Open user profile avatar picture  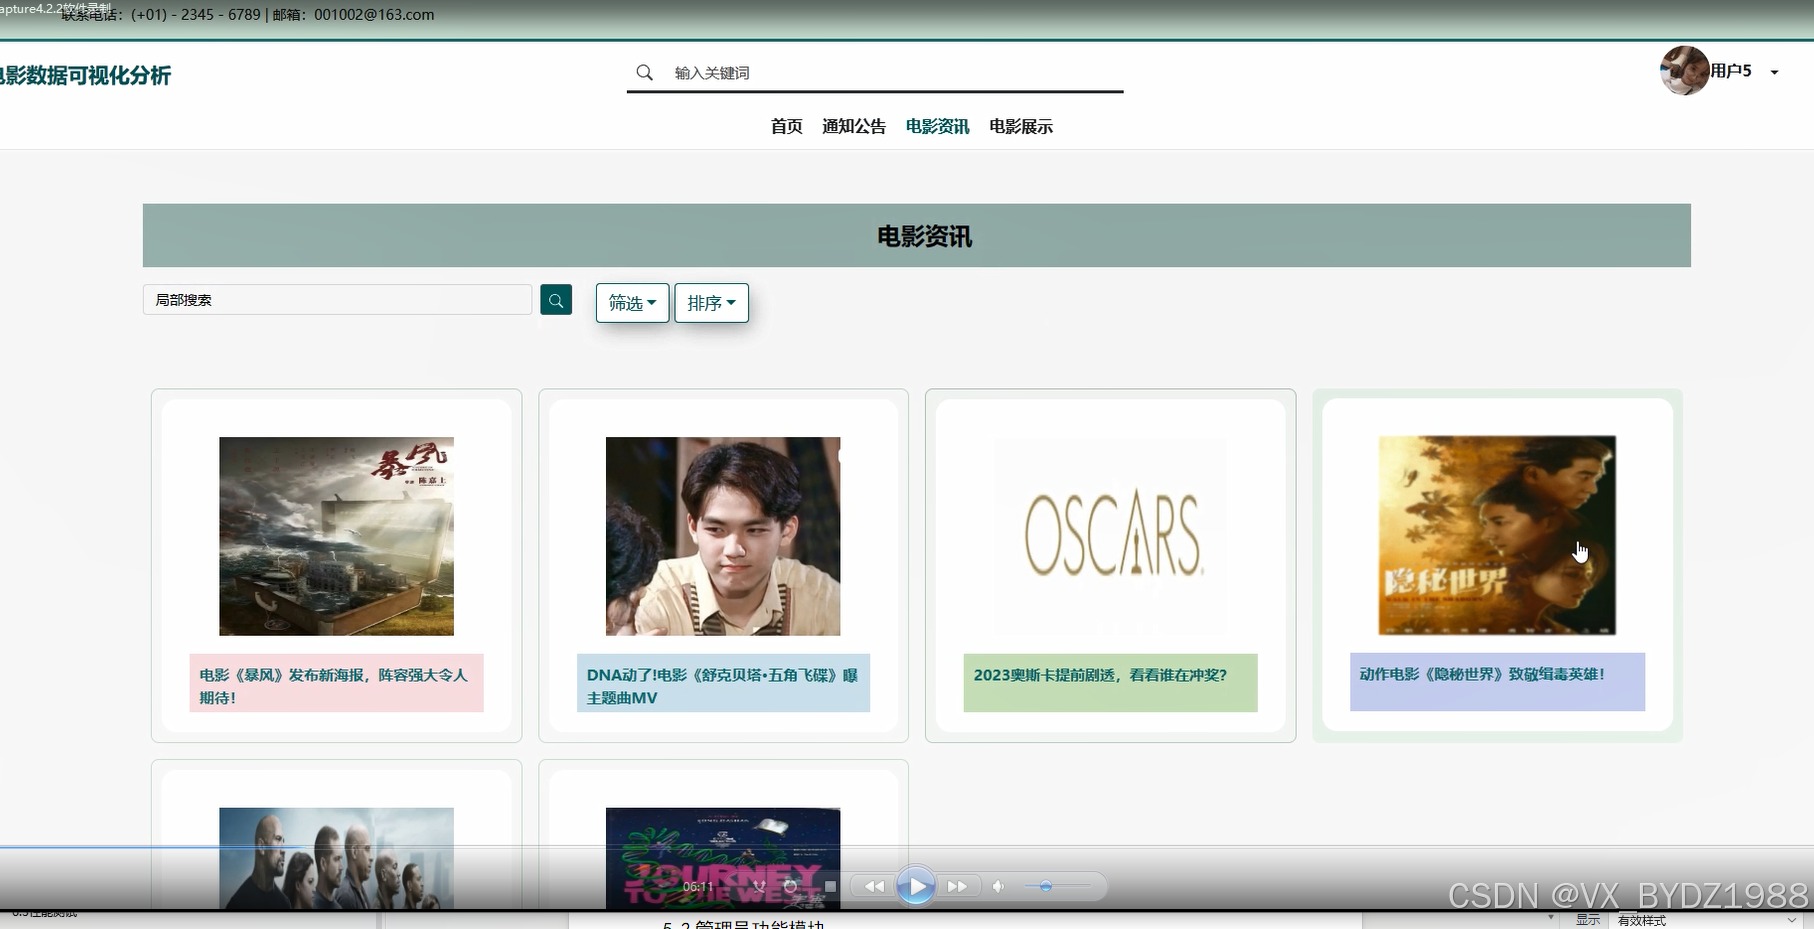1684,71
